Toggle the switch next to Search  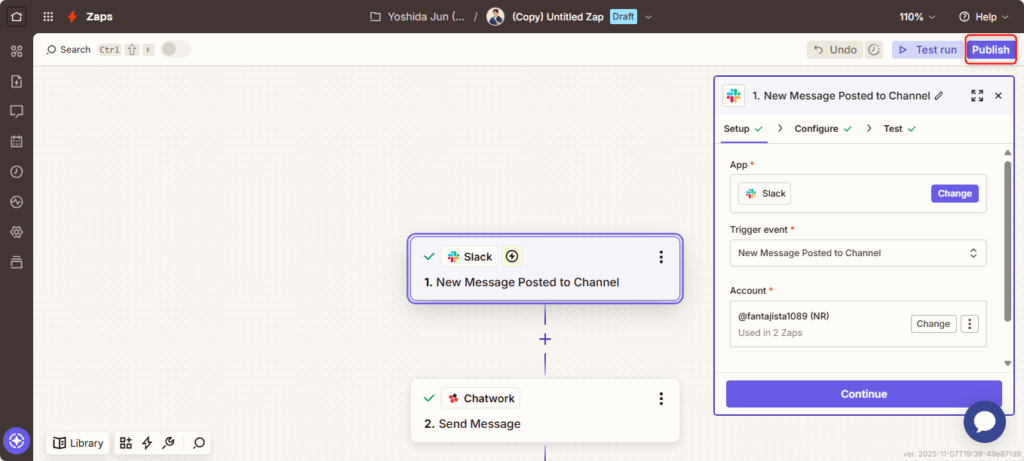[x=175, y=49]
